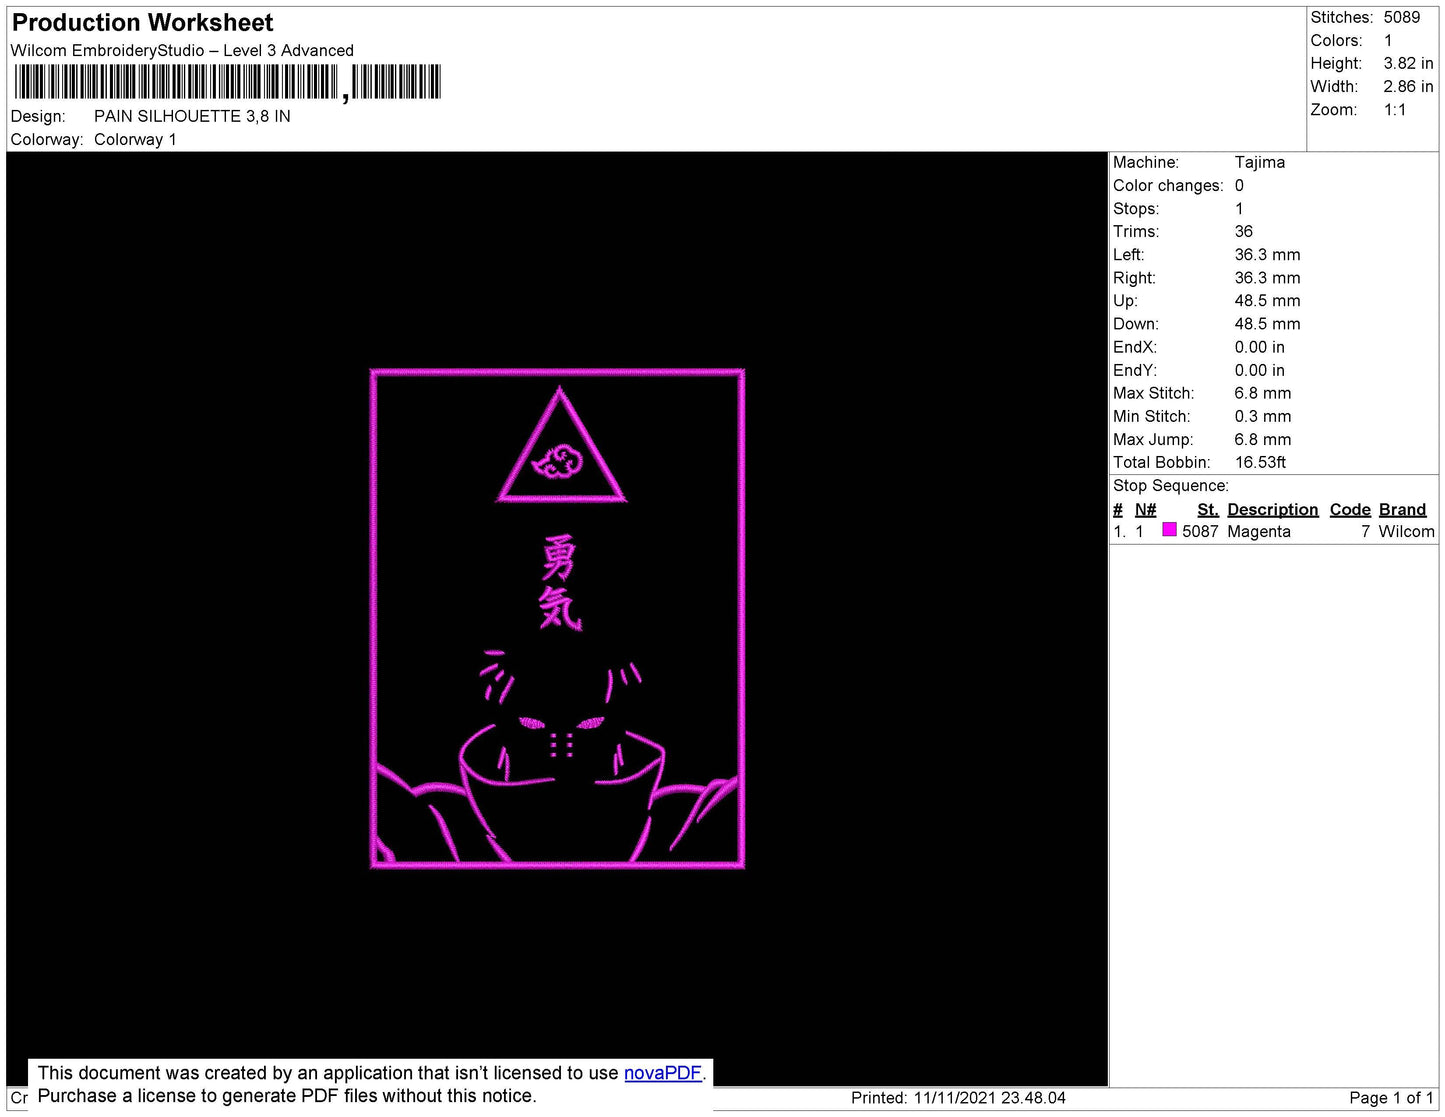Viewport: 1445px width, 1117px height.
Task: Select design name PAIN SILHOUETTE 3,8 IN
Action: (192, 116)
